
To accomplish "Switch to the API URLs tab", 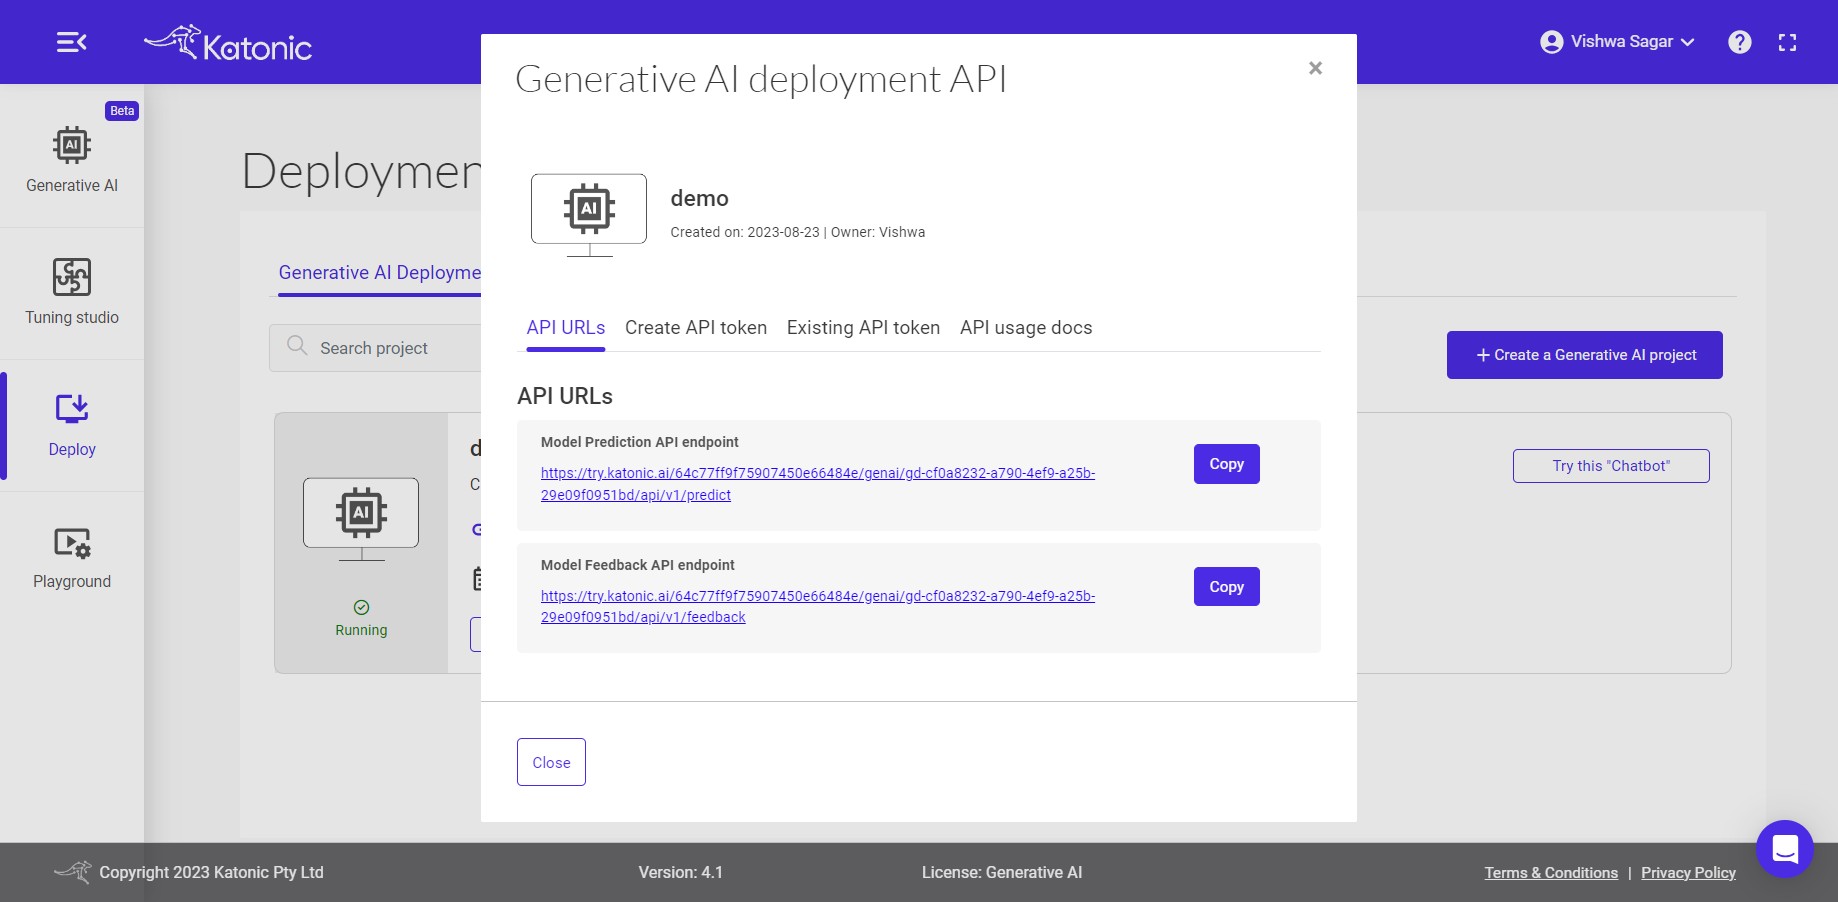I will [566, 328].
